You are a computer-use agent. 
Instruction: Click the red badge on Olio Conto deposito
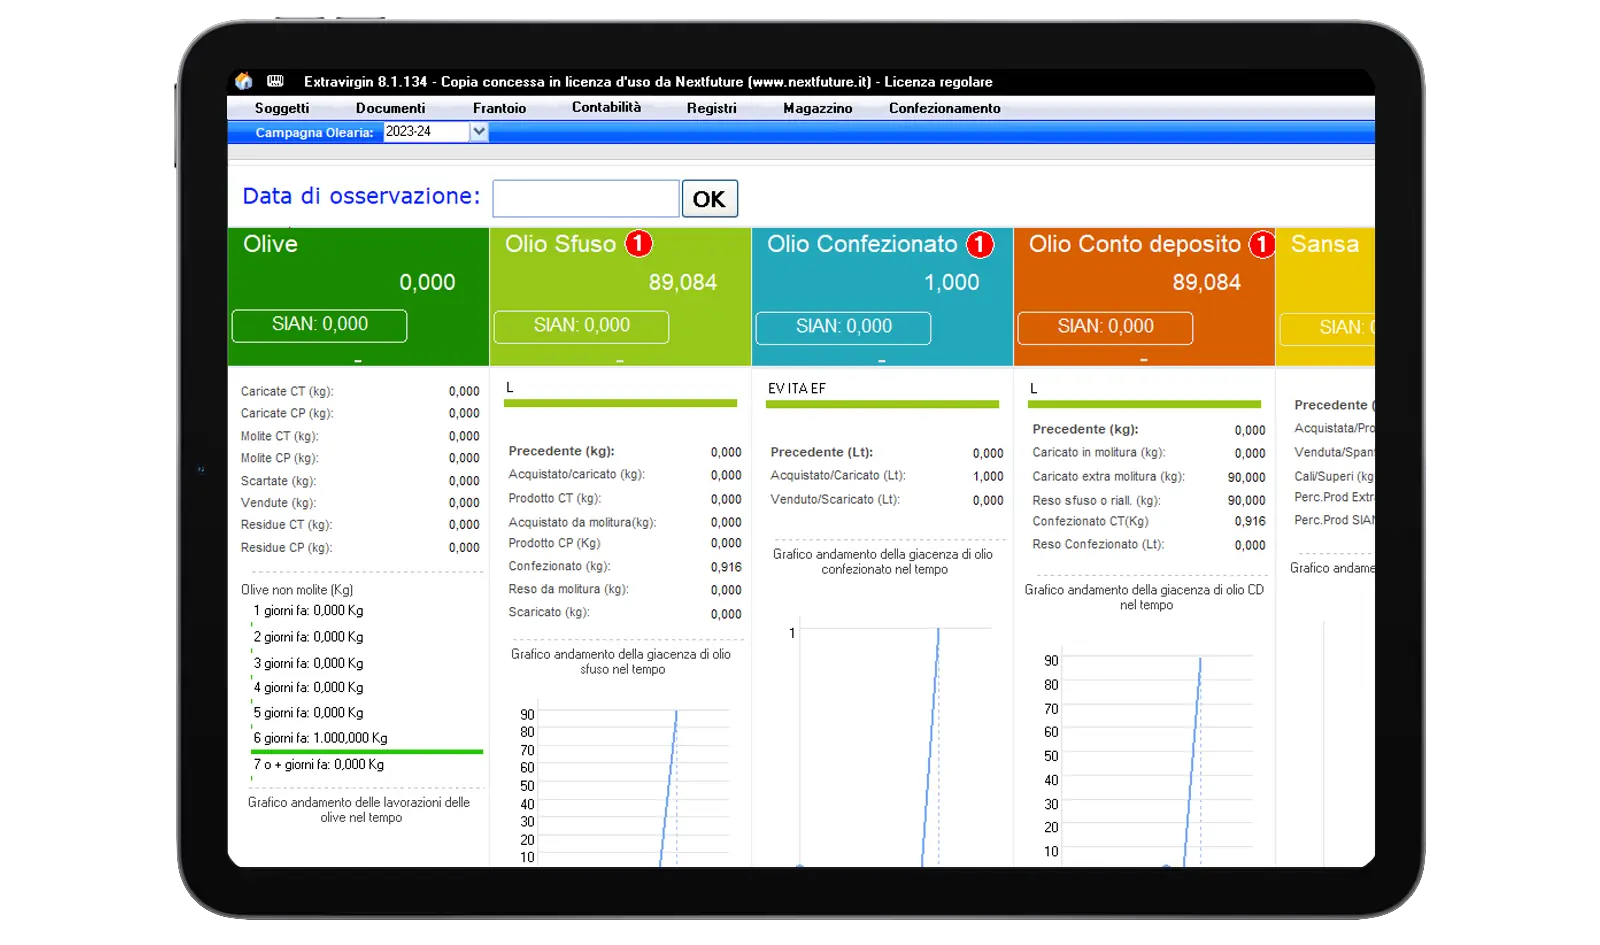(x=1262, y=244)
